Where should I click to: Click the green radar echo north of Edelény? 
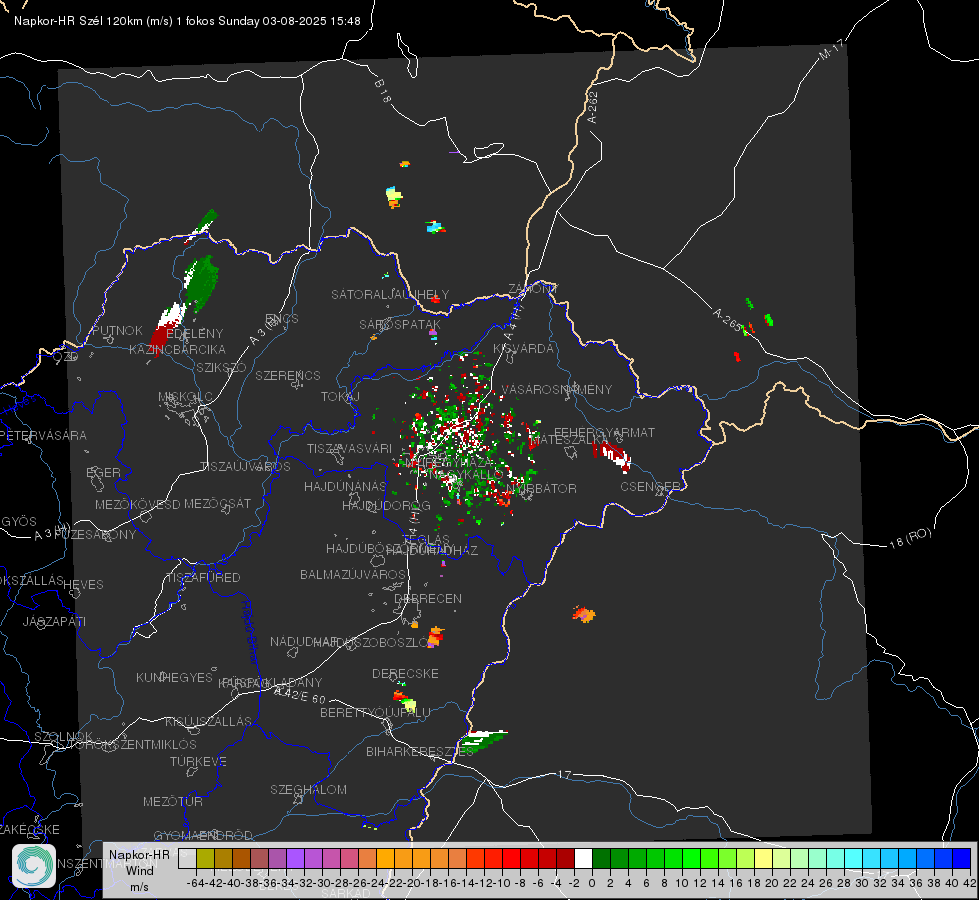coord(201,282)
